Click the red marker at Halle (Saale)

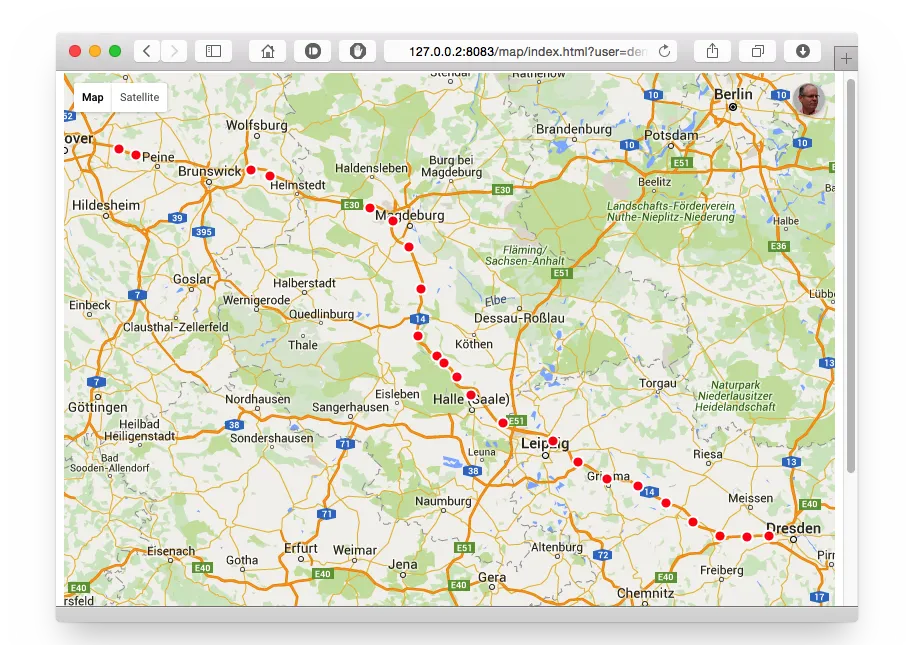471,394
